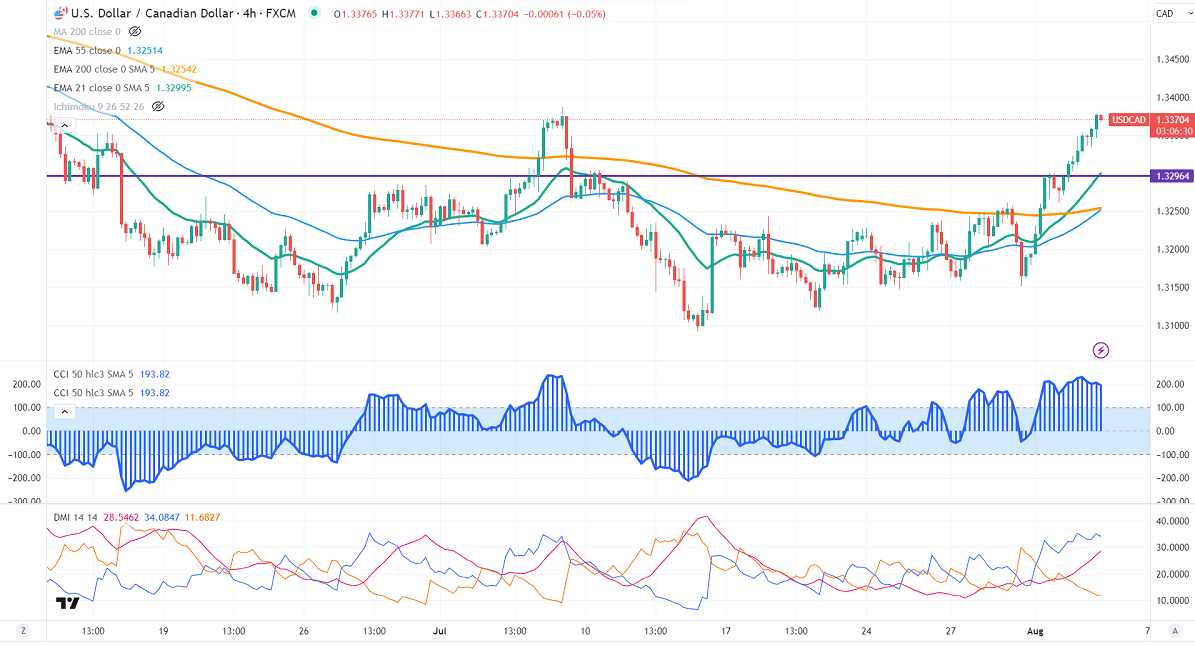The image size is (1195, 645).
Task: Click the 40.0000 DMI scale label
Action: 1172,521
